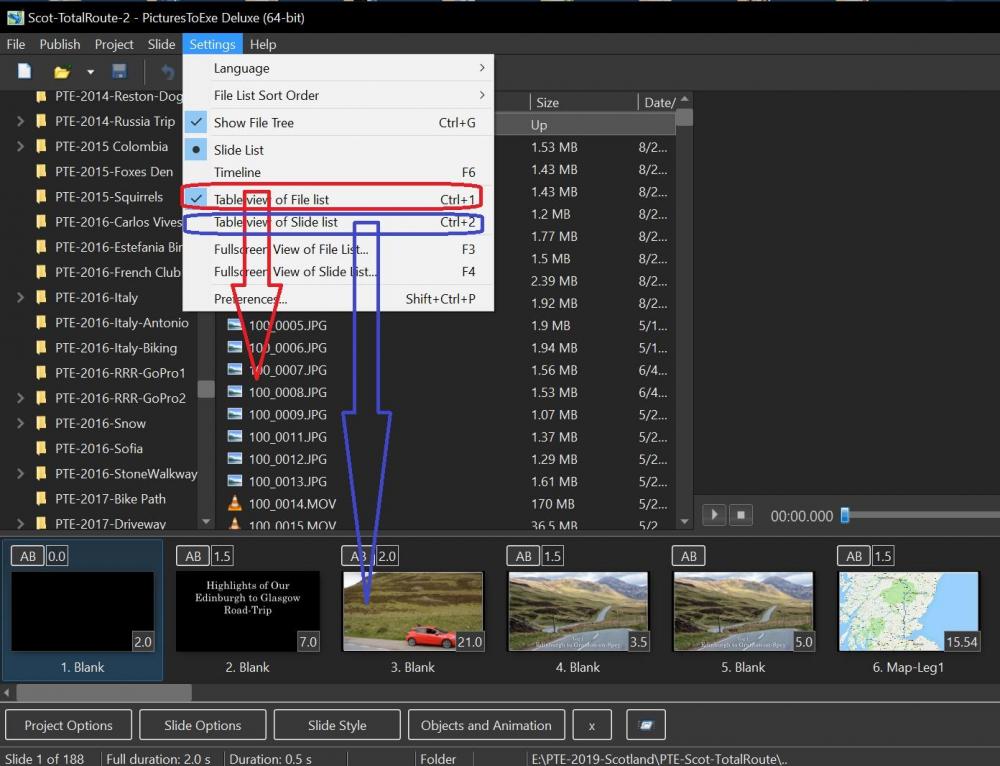Click the Save project disk icon
This screenshot has width=1000, height=766.
tap(119, 72)
